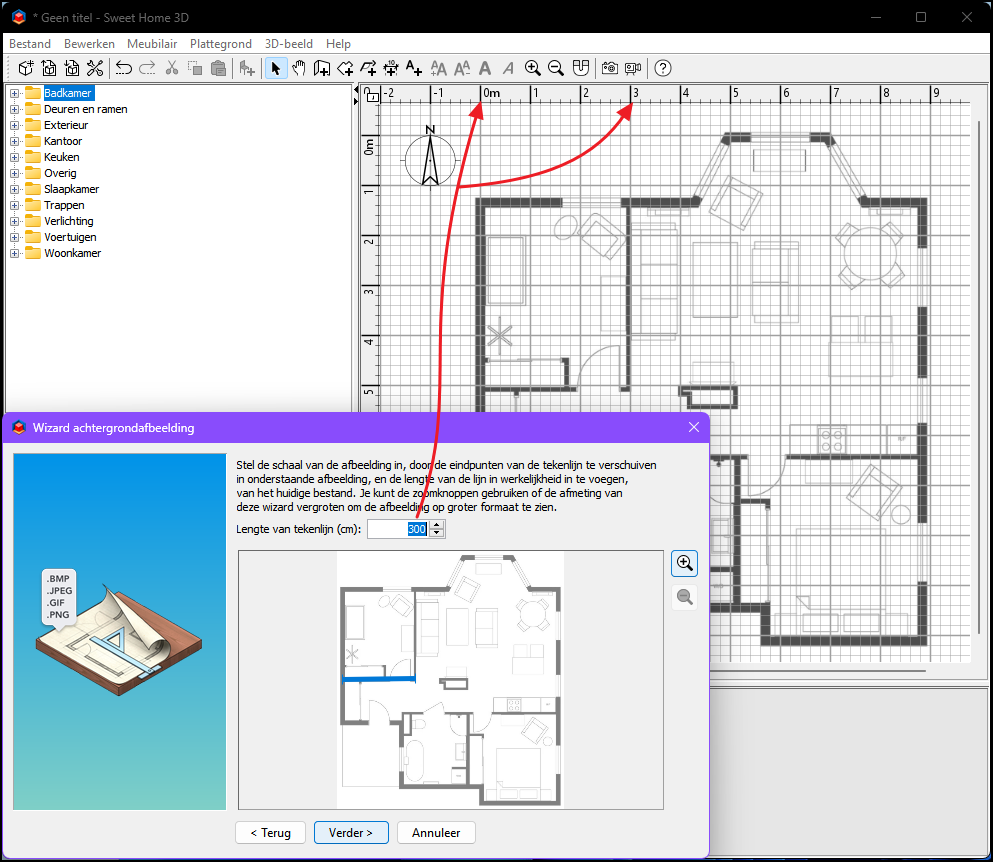
Task: Click the Cut scissors icon
Action: pyautogui.click(x=172, y=68)
